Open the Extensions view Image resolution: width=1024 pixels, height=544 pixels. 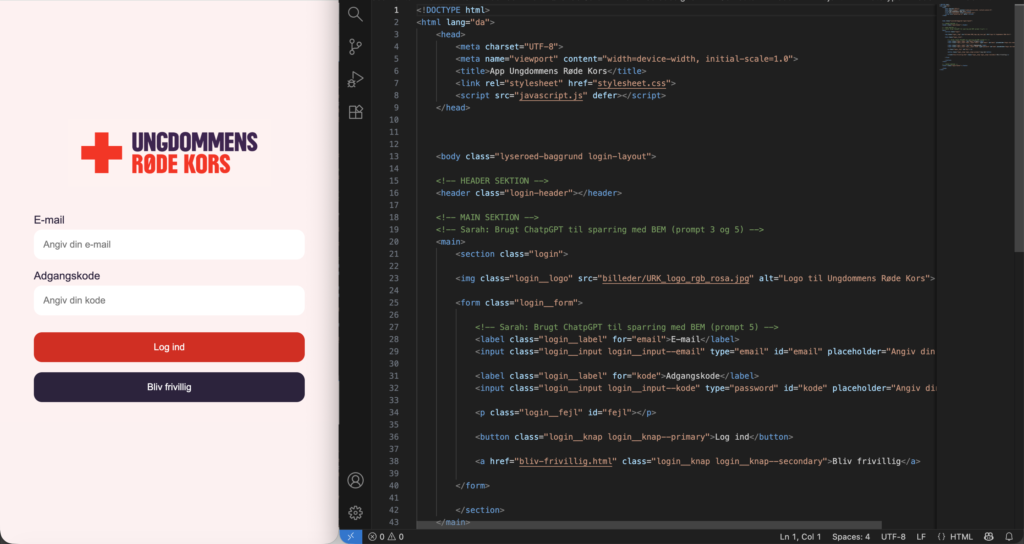pos(355,112)
